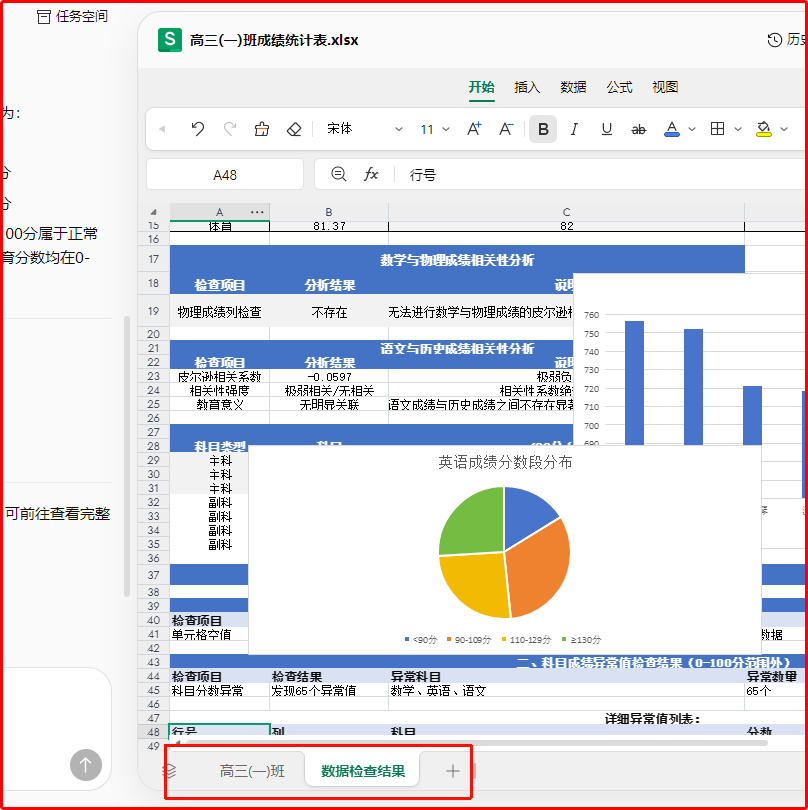Apply underline using the Underline icon

605,129
